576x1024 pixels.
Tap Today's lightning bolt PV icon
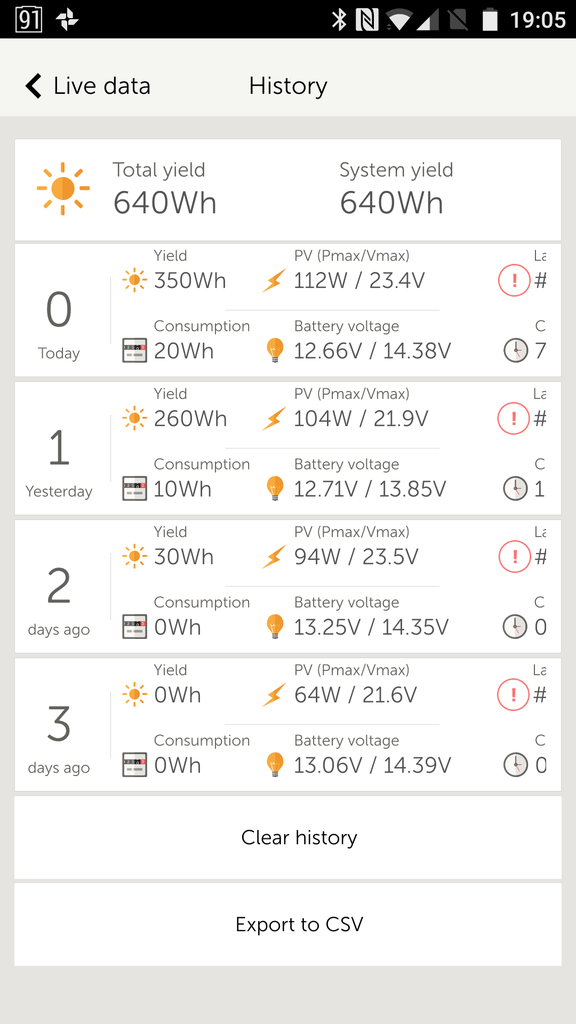click(274, 281)
